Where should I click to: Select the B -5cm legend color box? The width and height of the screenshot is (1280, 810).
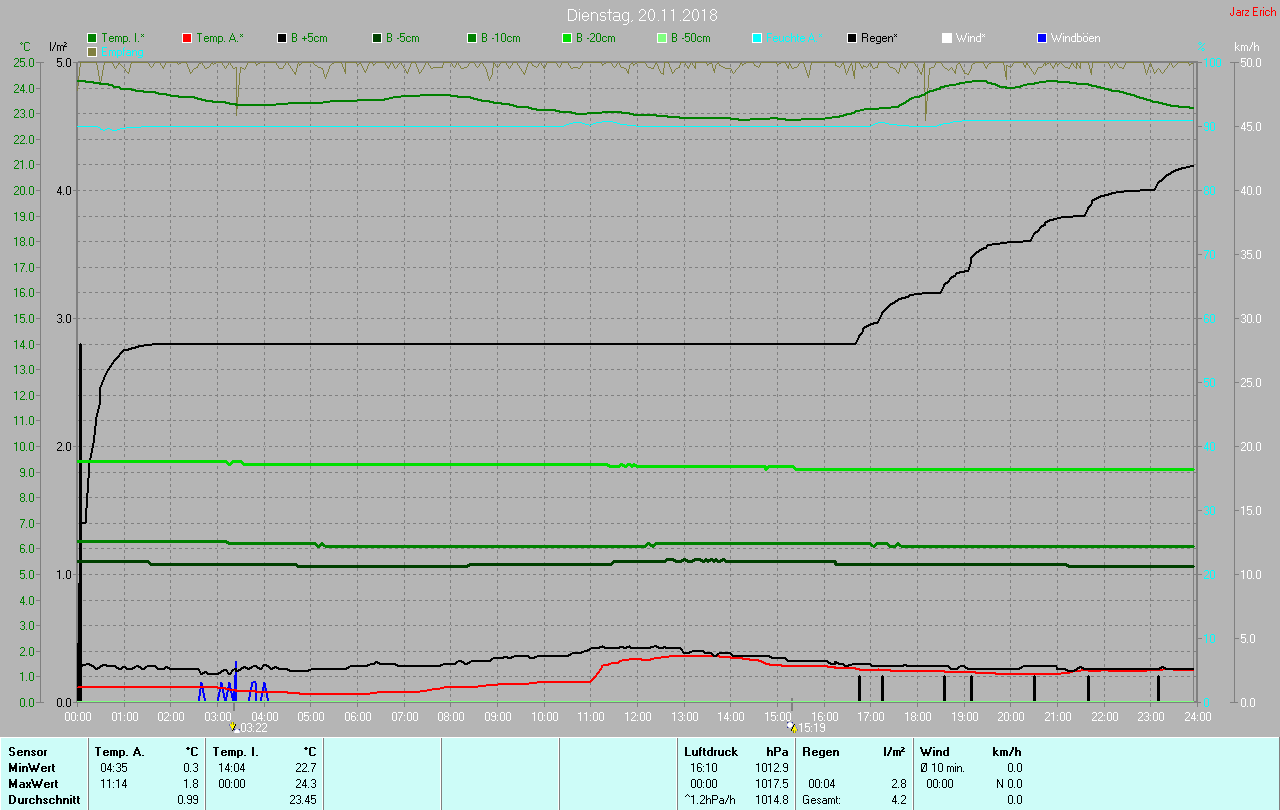click(x=377, y=38)
